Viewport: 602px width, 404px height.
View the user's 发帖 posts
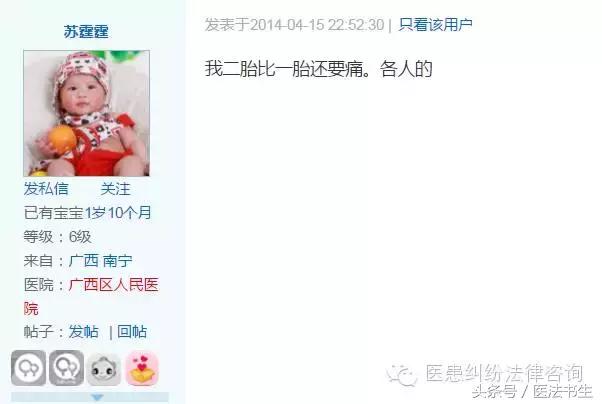[84, 332]
